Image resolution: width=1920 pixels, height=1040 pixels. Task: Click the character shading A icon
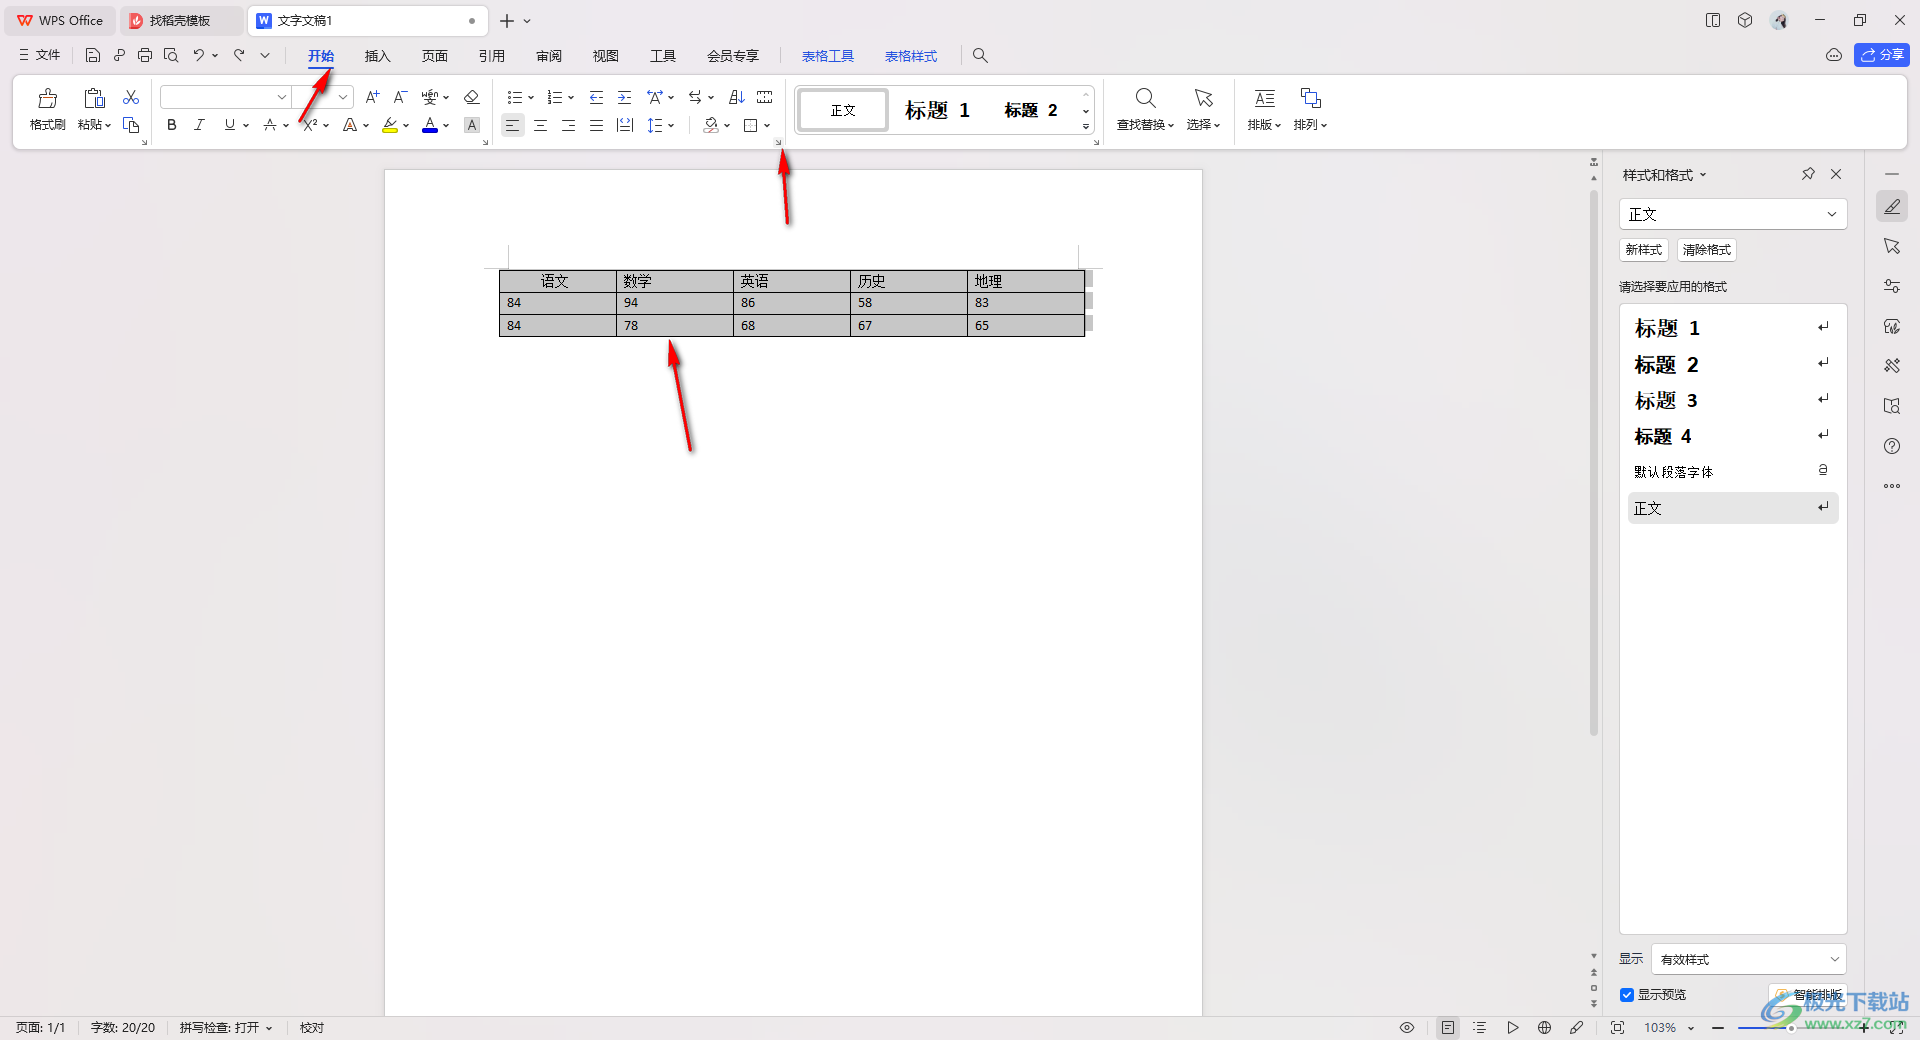click(x=472, y=125)
